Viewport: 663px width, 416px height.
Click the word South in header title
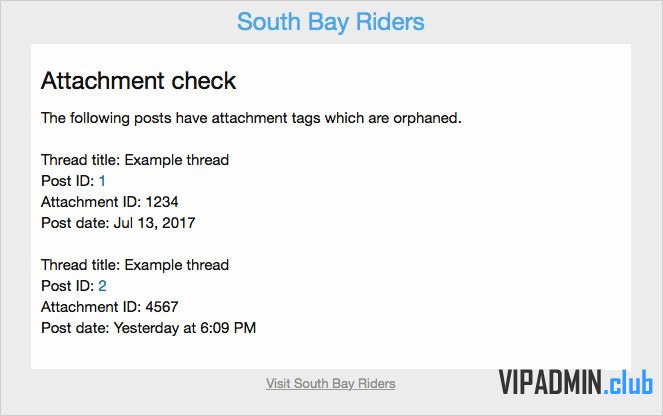click(x=269, y=22)
